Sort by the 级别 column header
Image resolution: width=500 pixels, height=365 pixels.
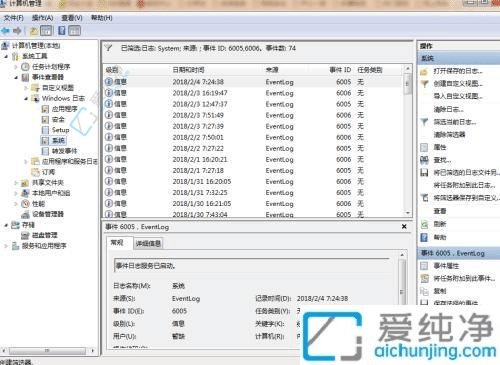[112, 70]
